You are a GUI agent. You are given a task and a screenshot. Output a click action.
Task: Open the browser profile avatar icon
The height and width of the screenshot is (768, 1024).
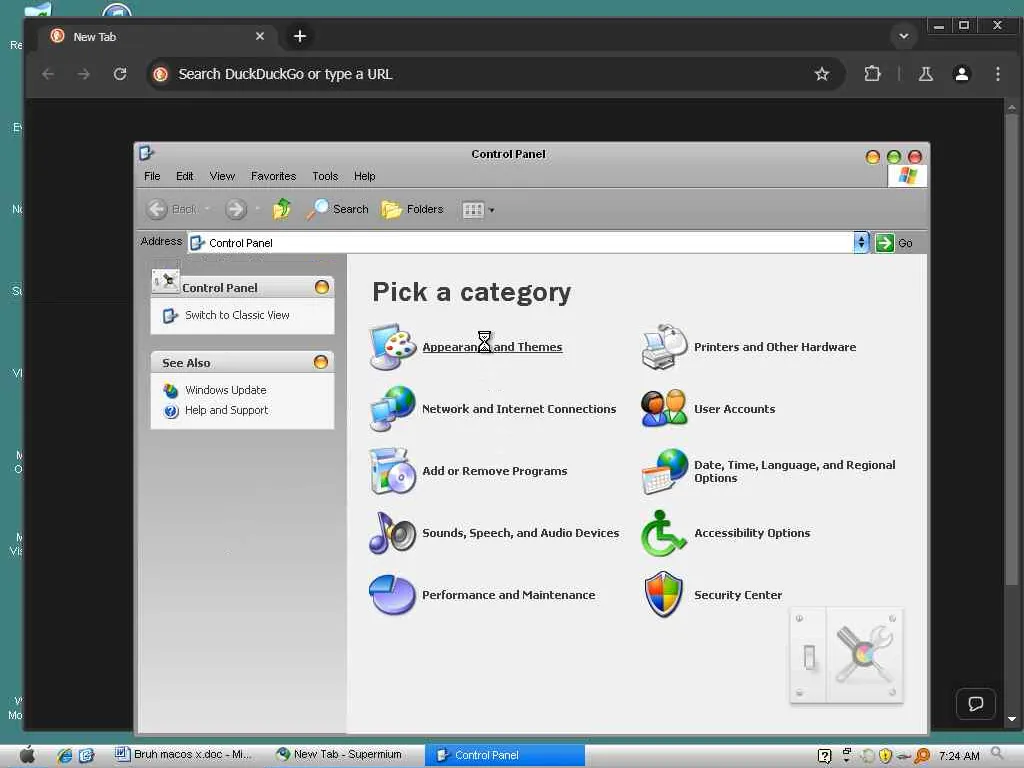[961, 74]
